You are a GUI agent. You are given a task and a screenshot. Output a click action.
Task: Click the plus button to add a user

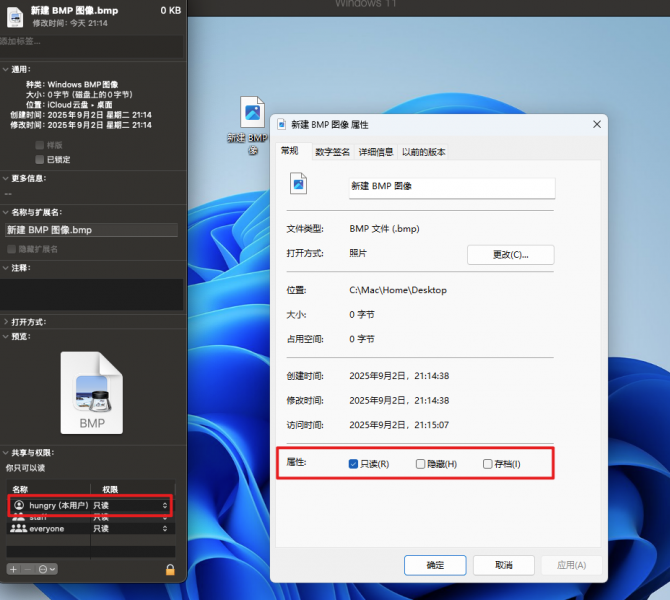pyautogui.click(x=13, y=569)
